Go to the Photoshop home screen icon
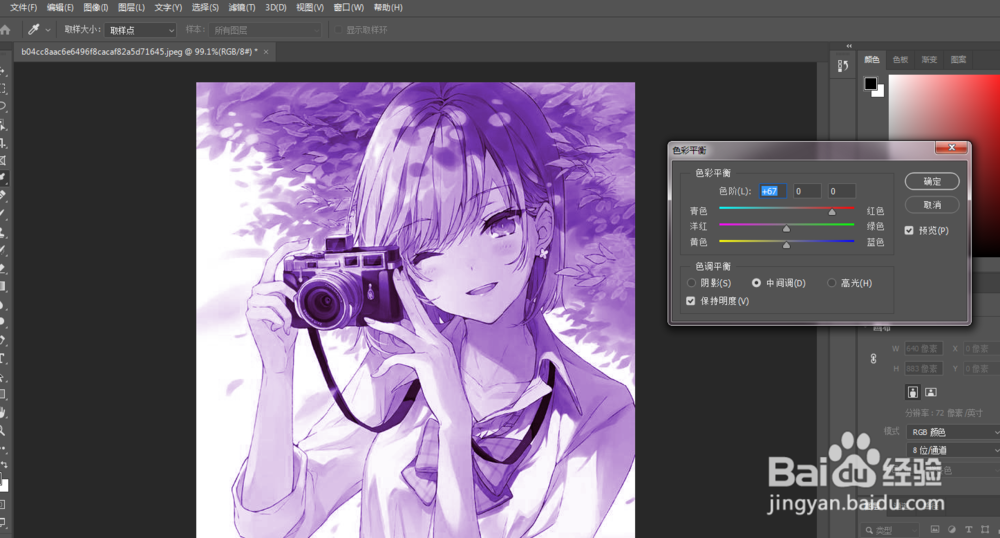 (5, 30)
